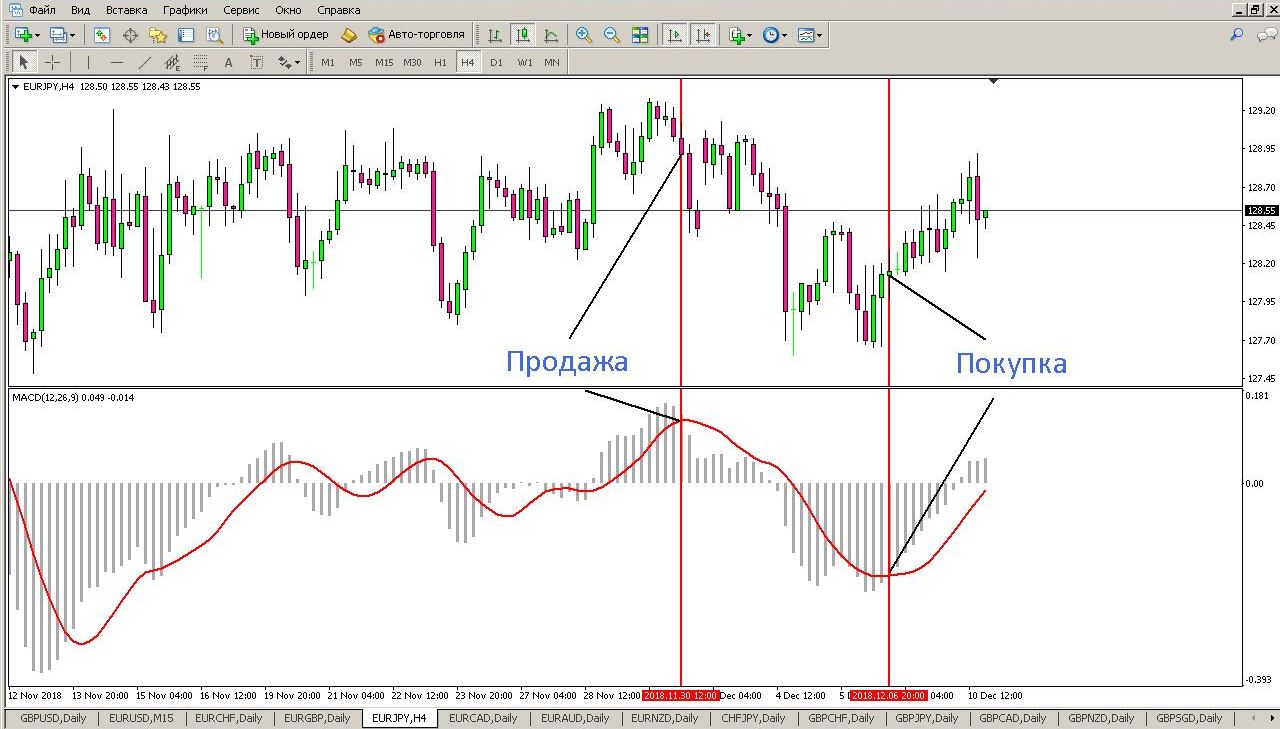The image size is (1280, 729).
Task: Switch to M1 timeframe
Action: [x=327, y=62]
